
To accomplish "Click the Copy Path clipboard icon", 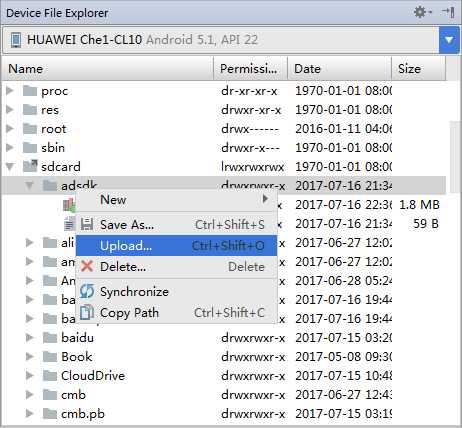I will pyautogui.click(x=87, y=313).
